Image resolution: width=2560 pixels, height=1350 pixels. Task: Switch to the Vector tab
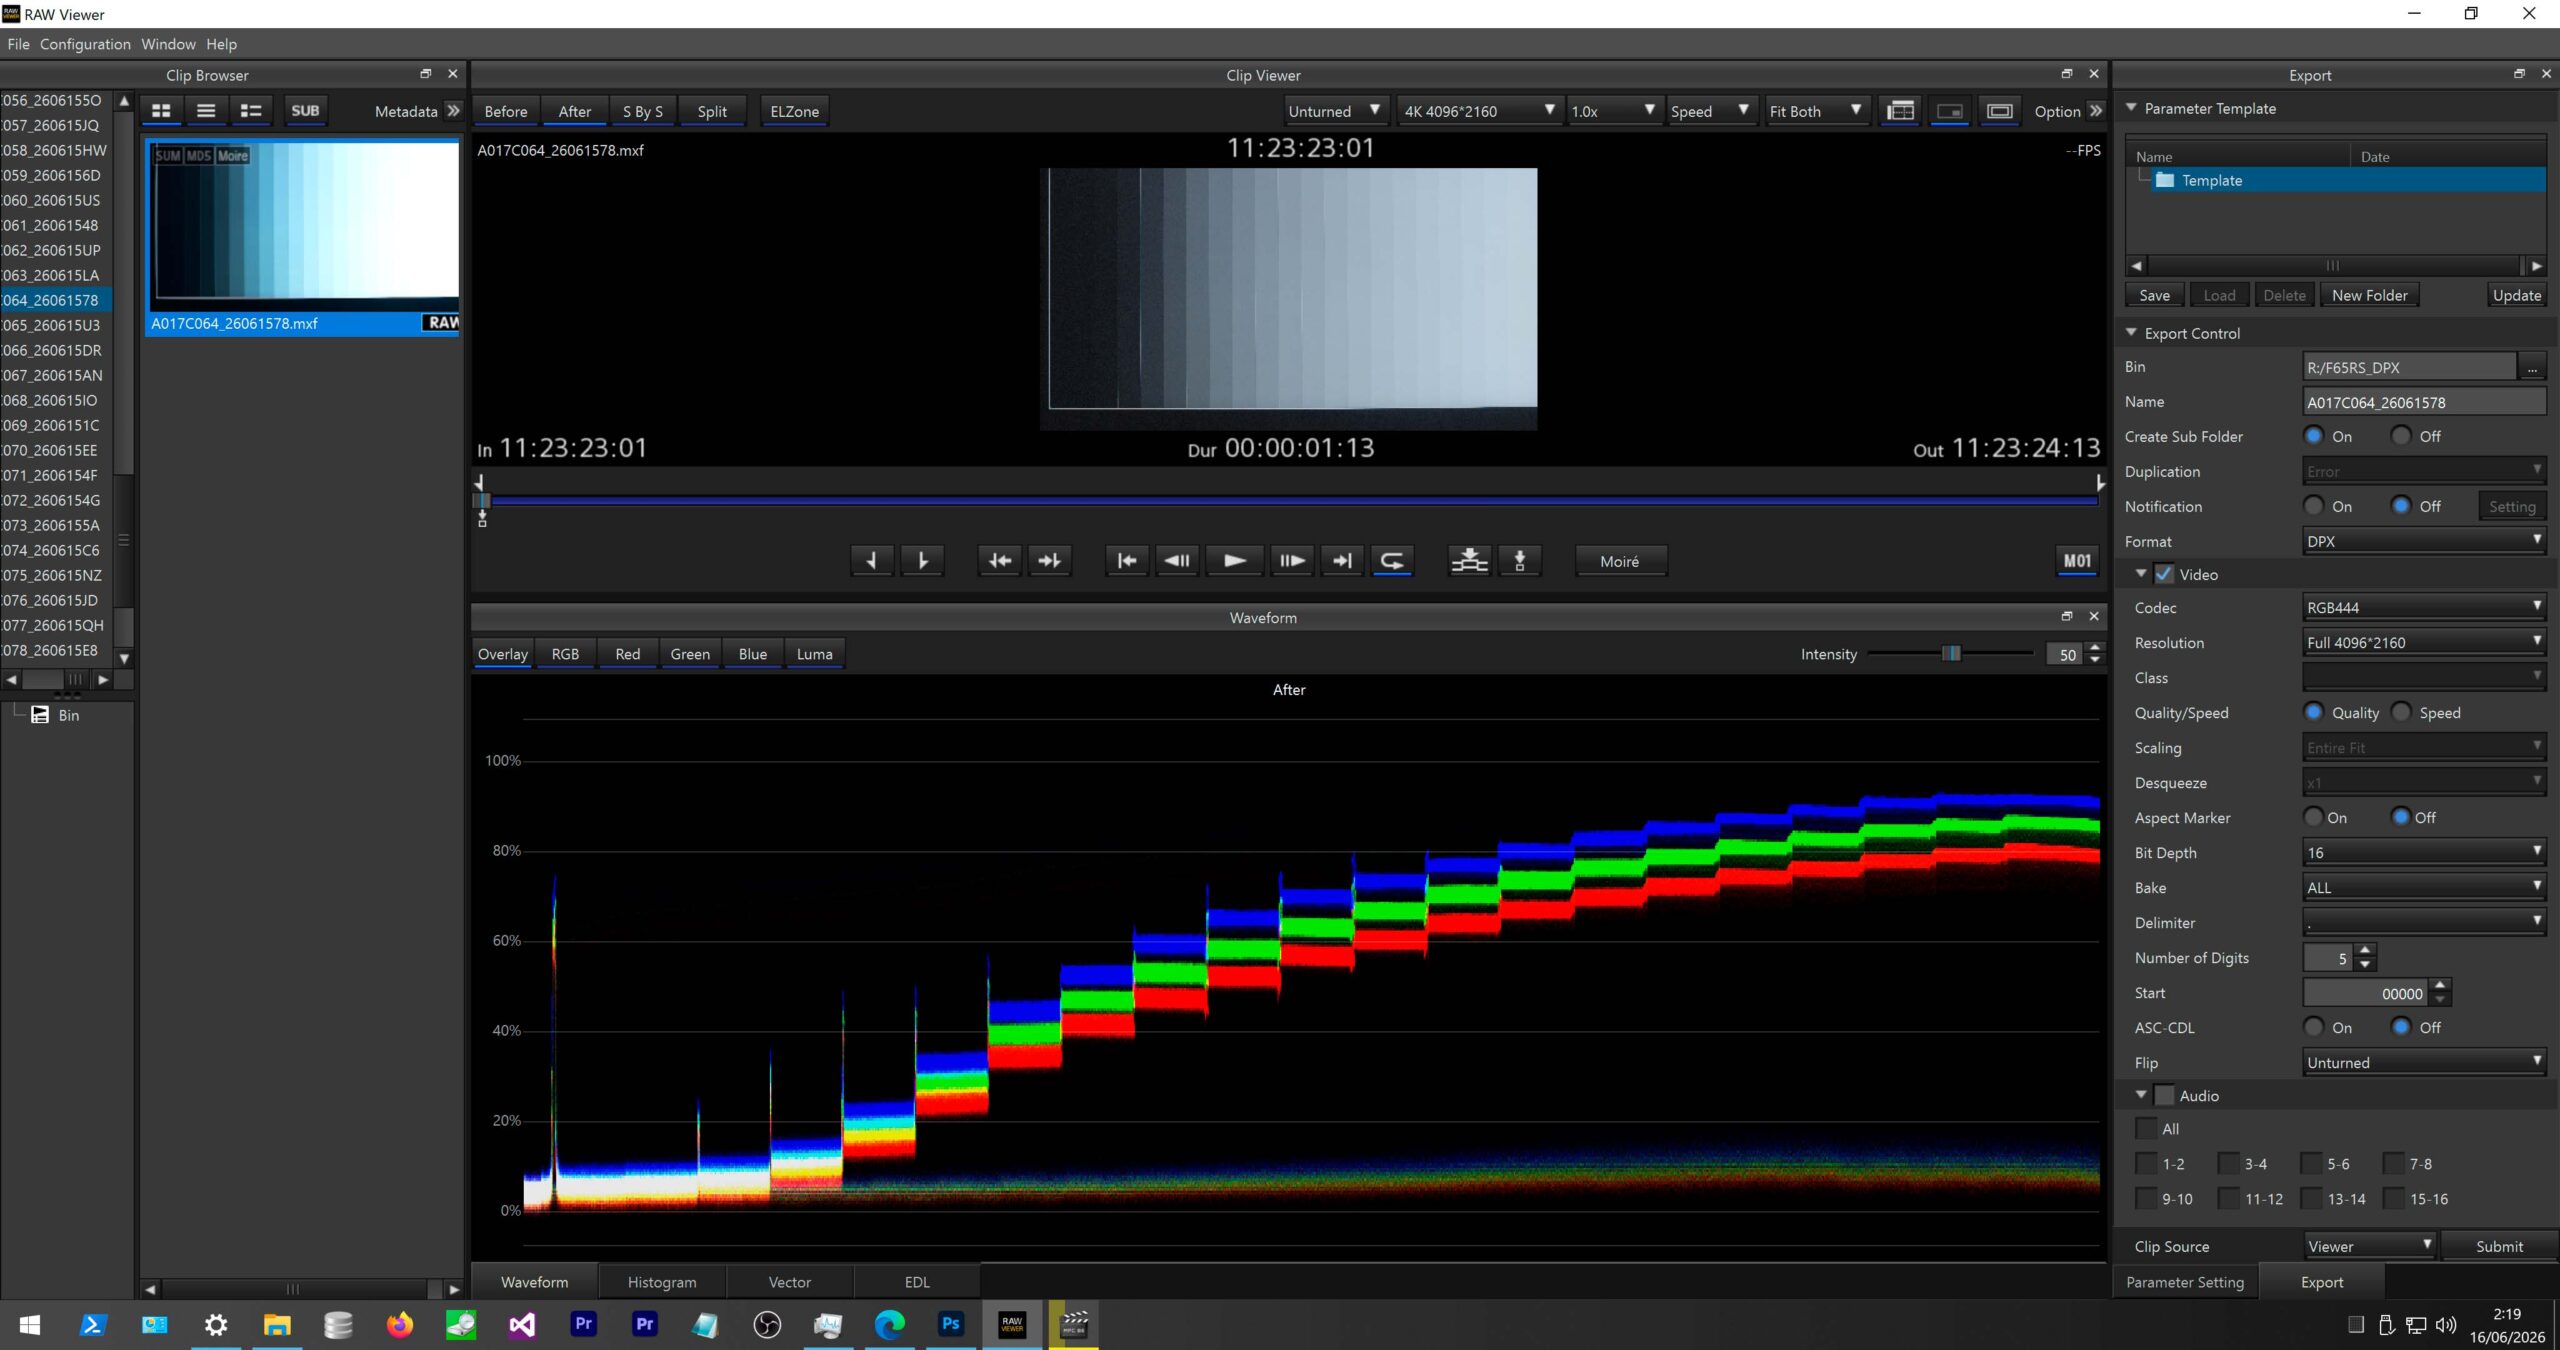tap(789, 1281)
